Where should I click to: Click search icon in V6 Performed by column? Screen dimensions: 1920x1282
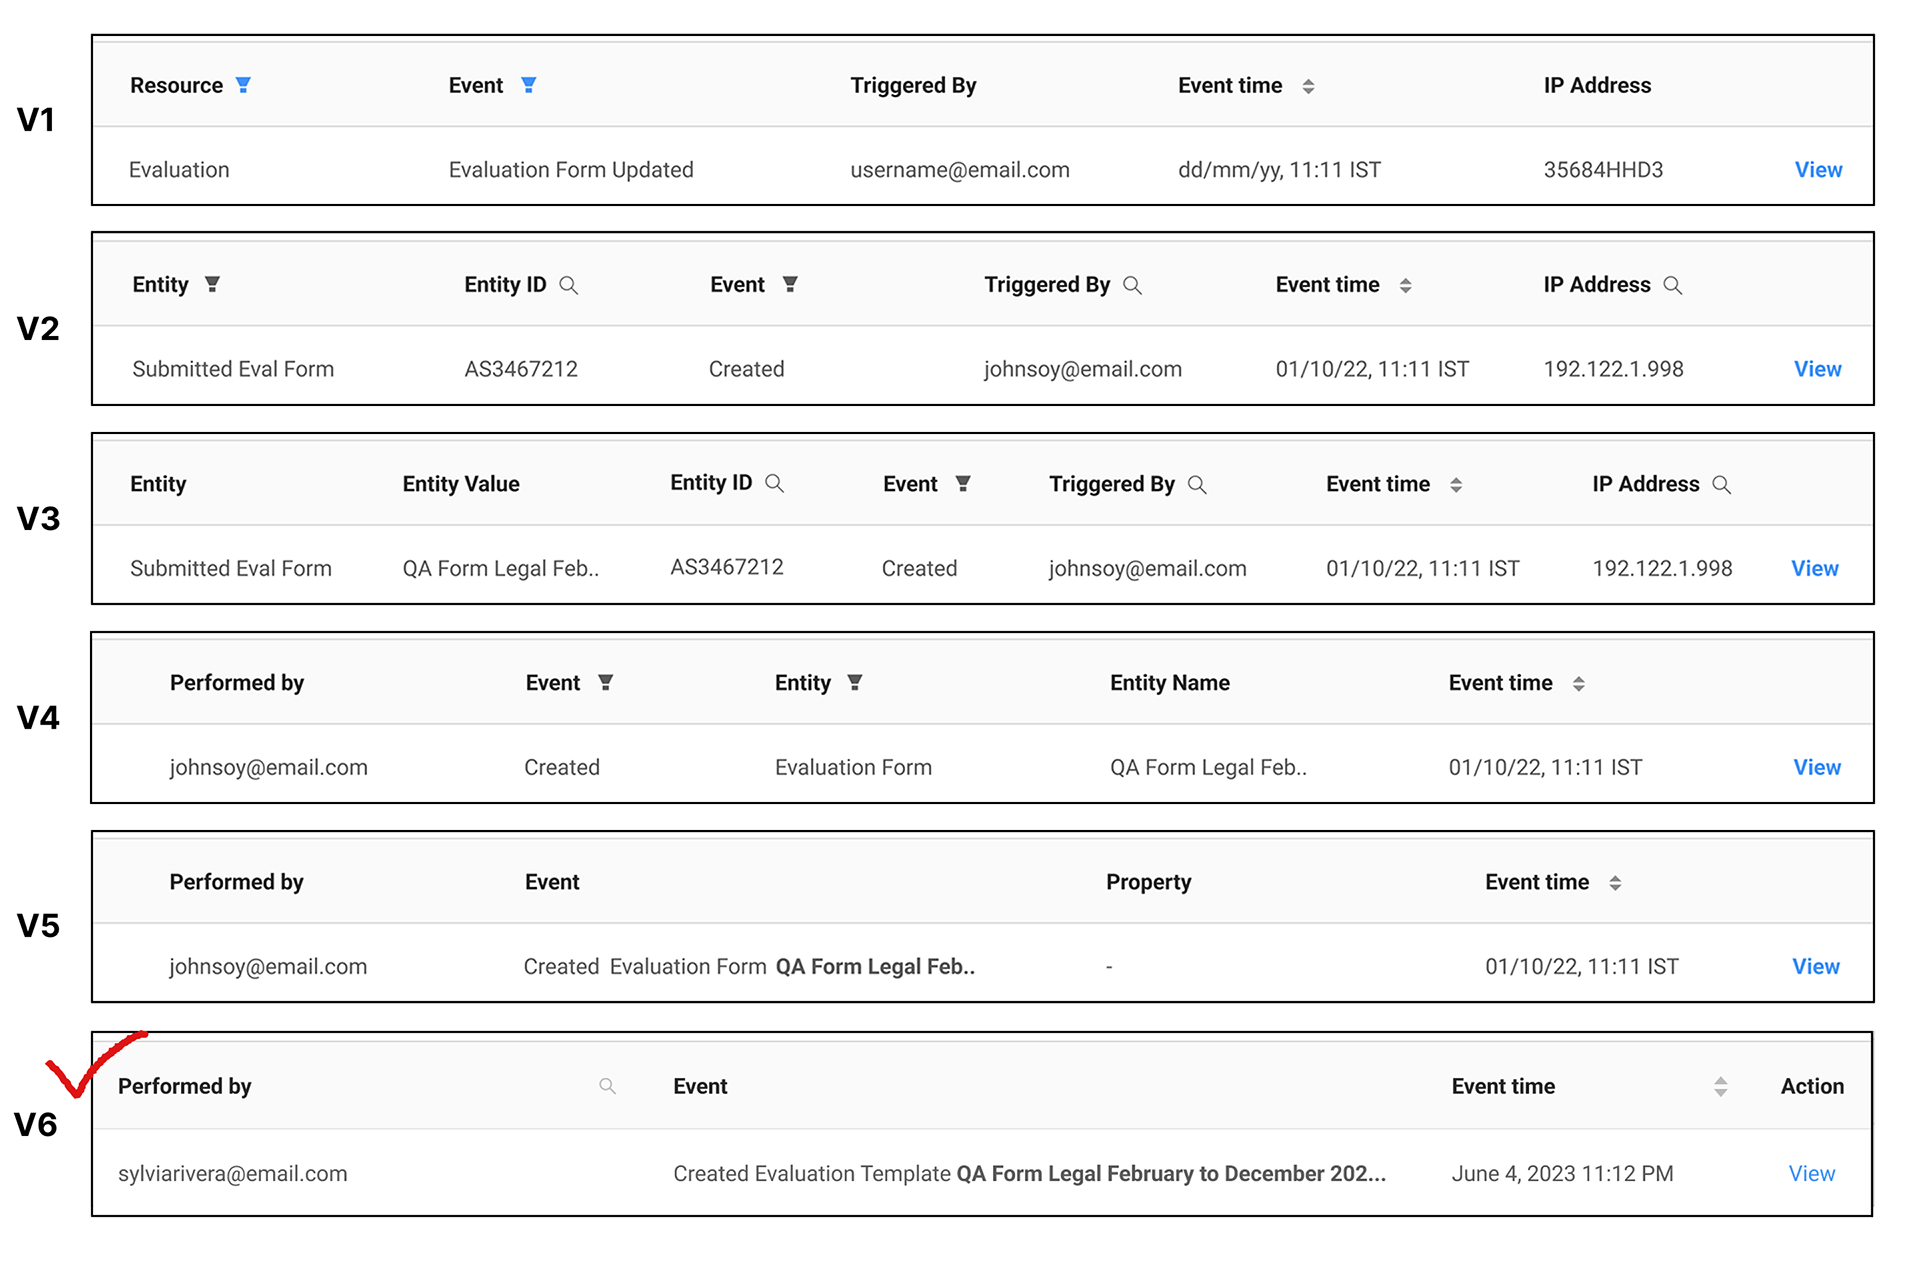coord(607,1086)
